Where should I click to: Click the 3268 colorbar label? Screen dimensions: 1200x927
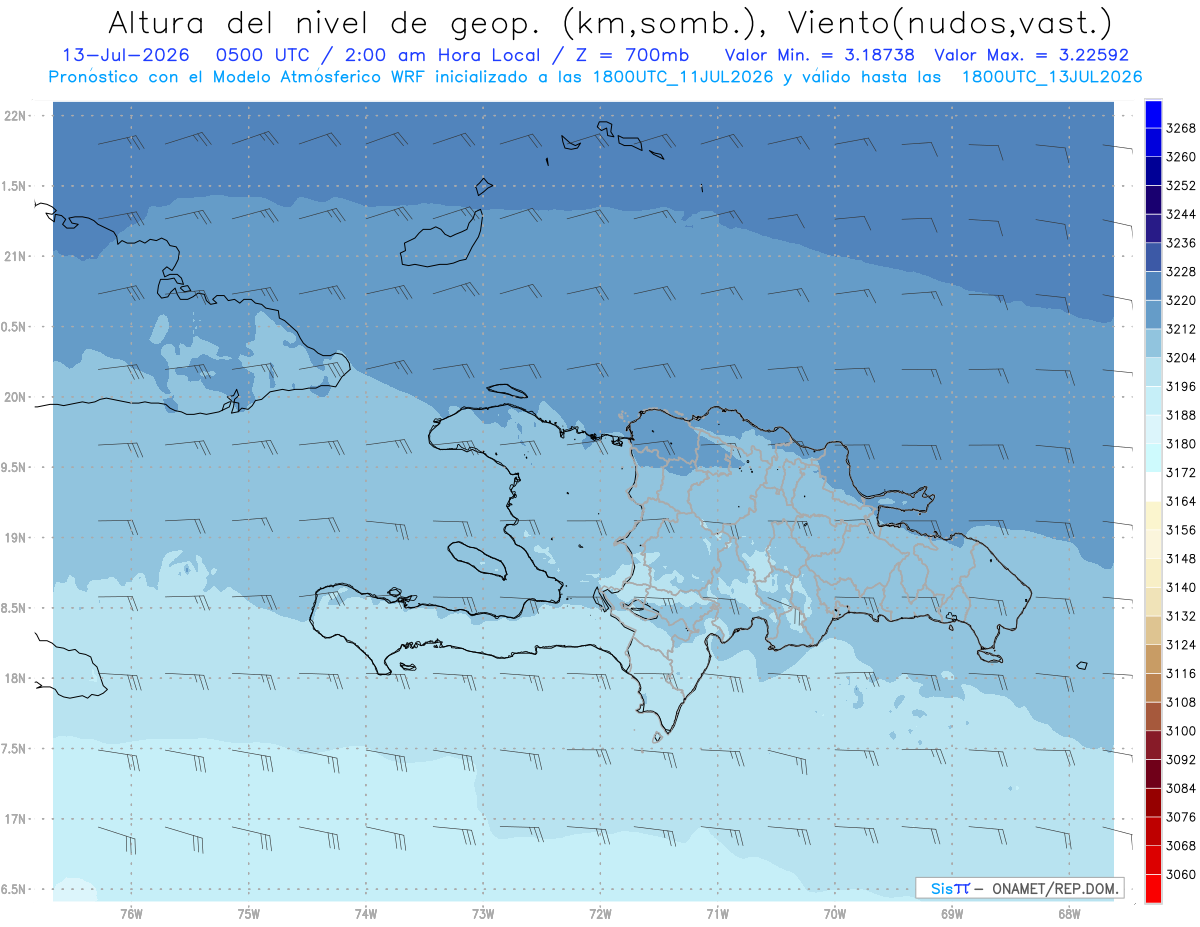tap(1181, 128)
